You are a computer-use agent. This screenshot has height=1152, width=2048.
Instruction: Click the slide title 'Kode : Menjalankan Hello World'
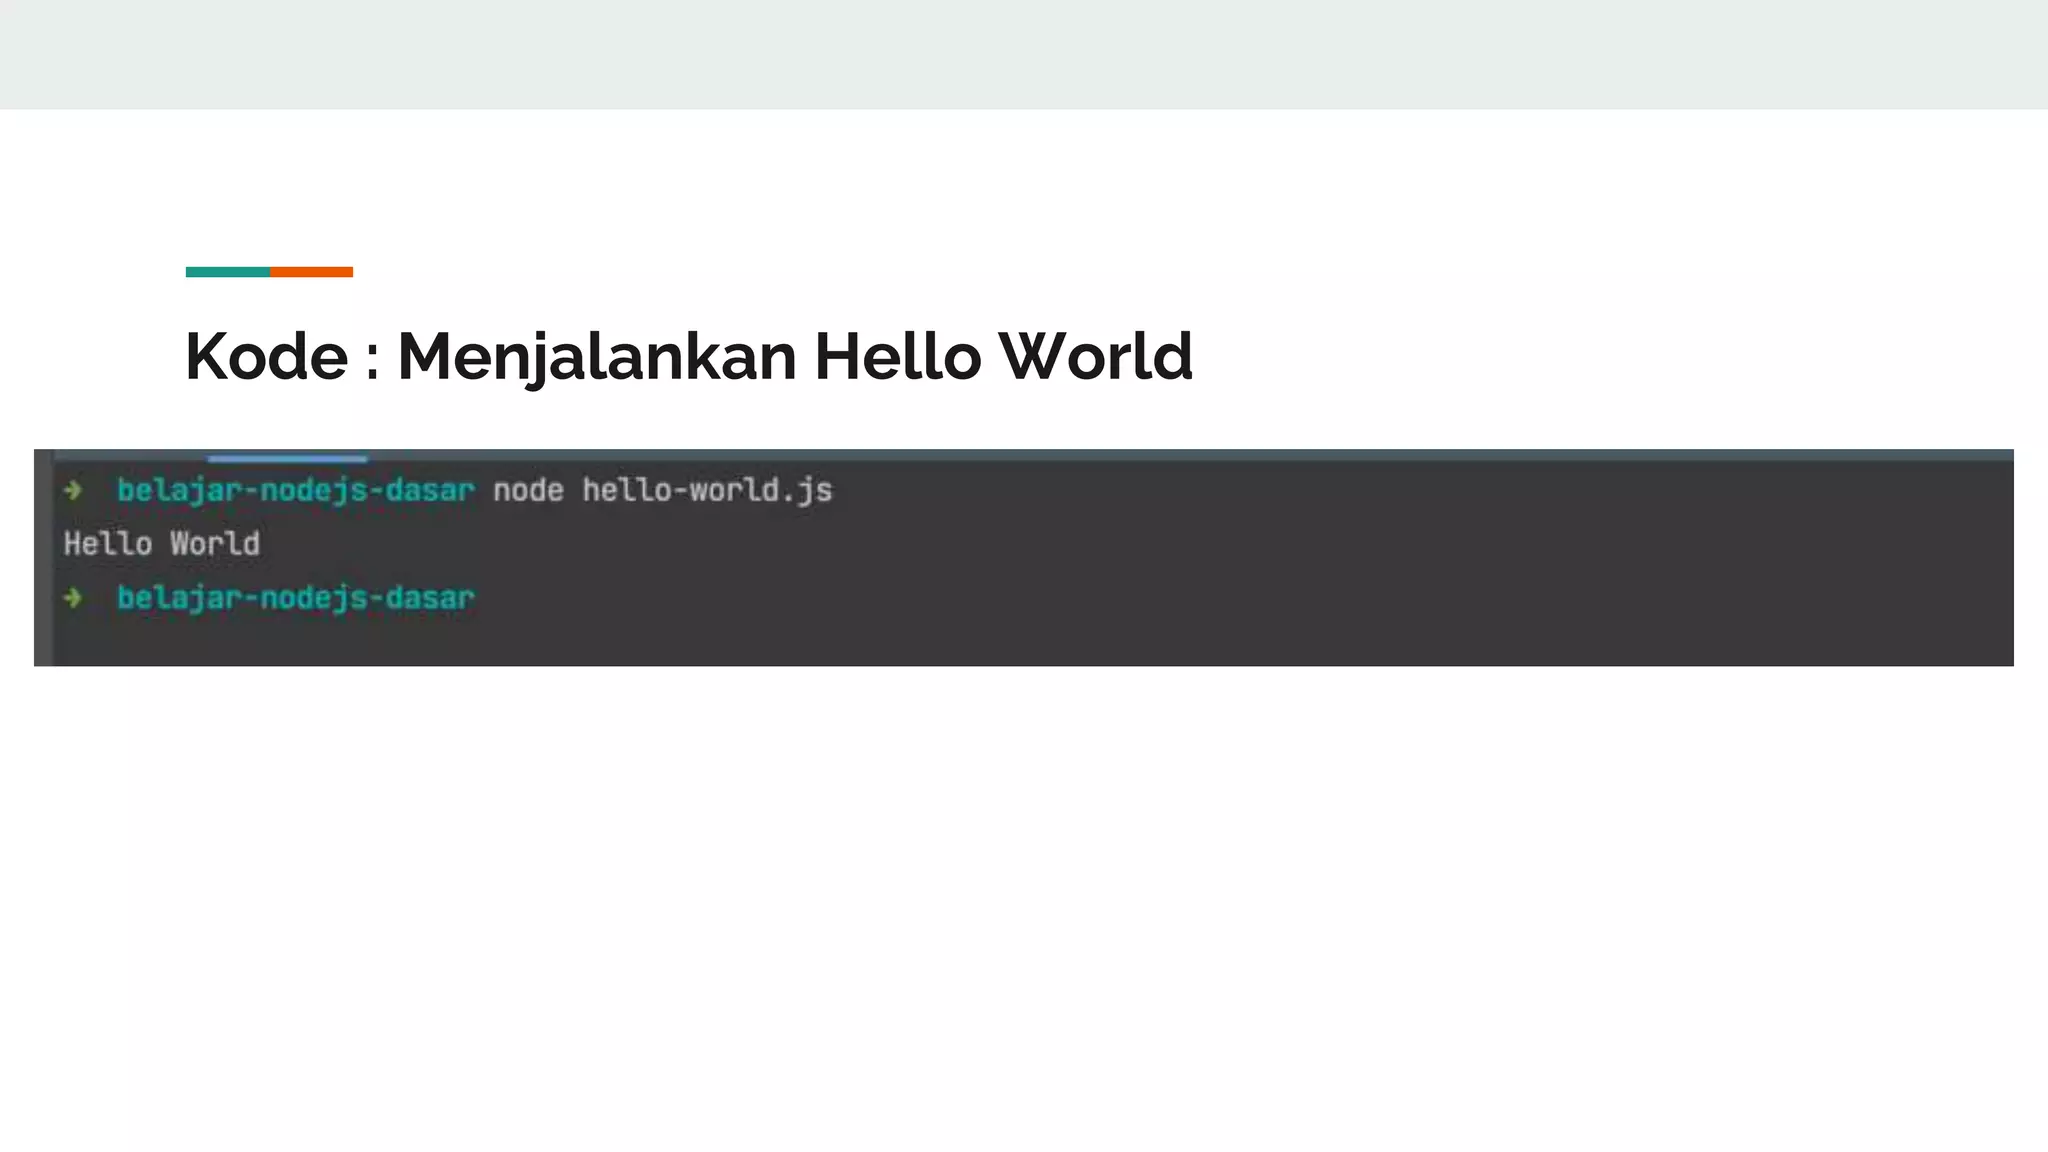click(x=689, y=357)
